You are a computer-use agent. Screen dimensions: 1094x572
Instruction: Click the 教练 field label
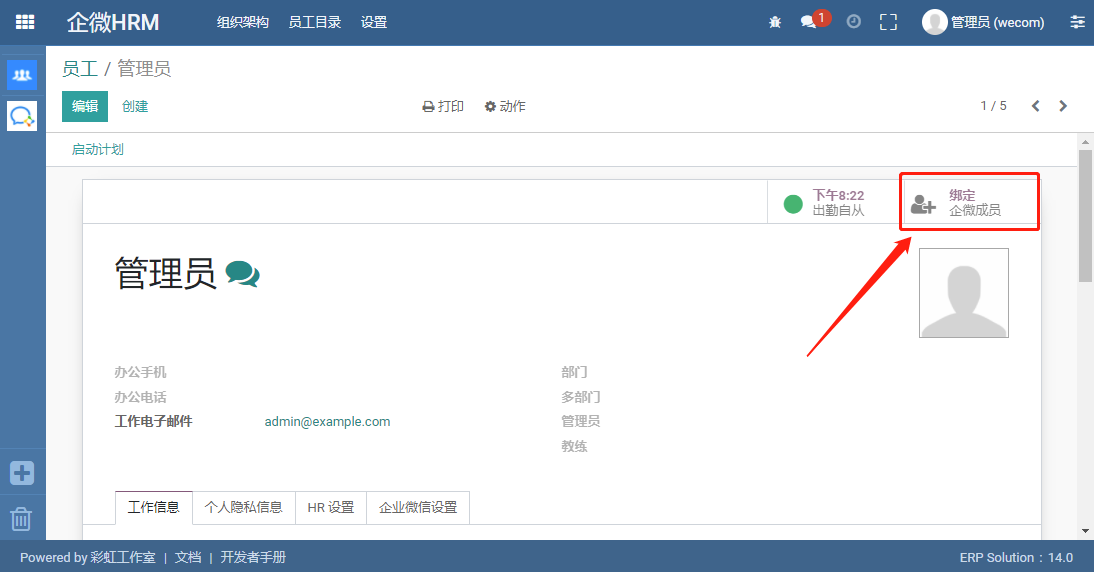[574, 446]
